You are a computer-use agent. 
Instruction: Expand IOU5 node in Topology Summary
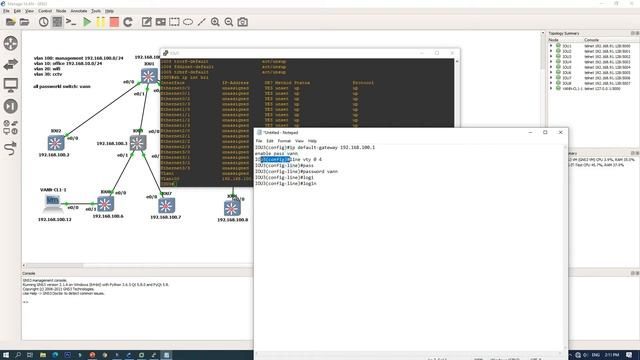(551, 67)
